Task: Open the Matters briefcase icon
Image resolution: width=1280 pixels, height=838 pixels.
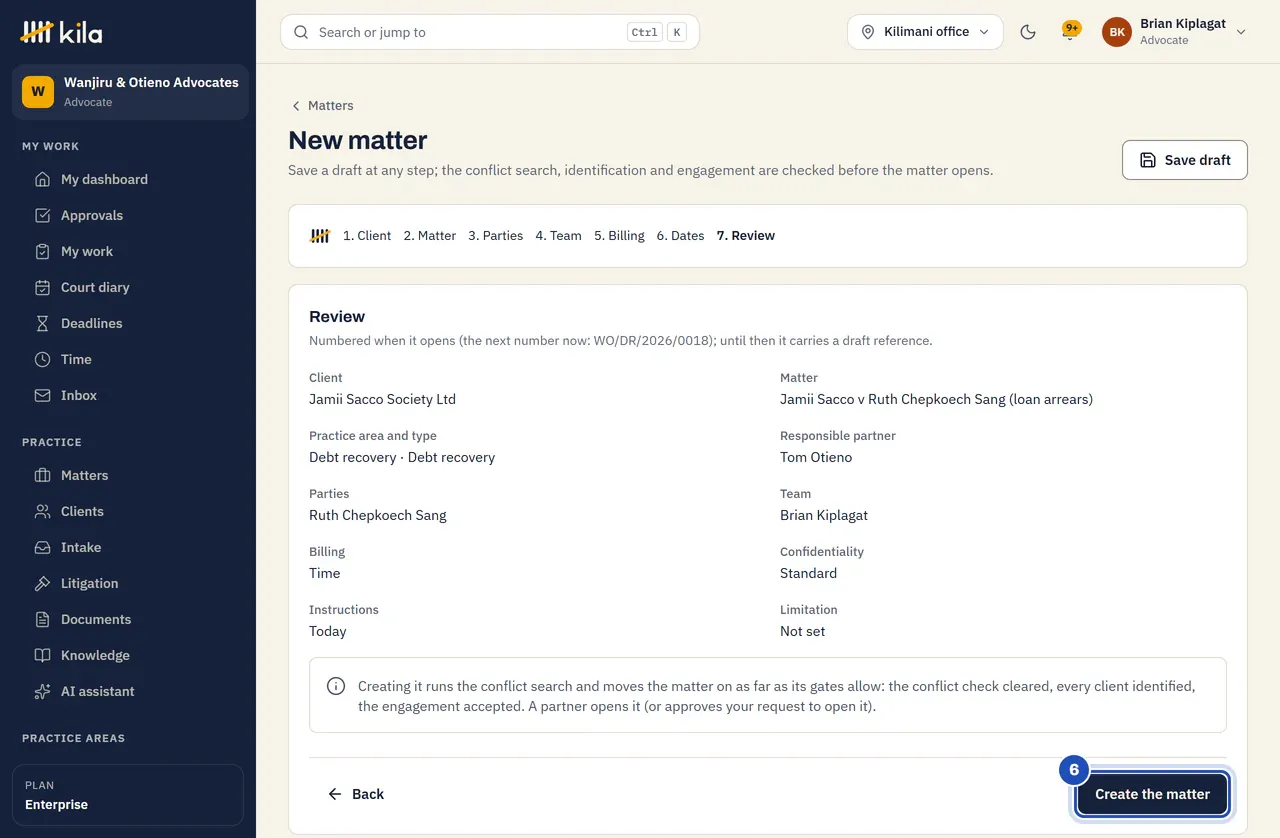Action: pos(42,476)
